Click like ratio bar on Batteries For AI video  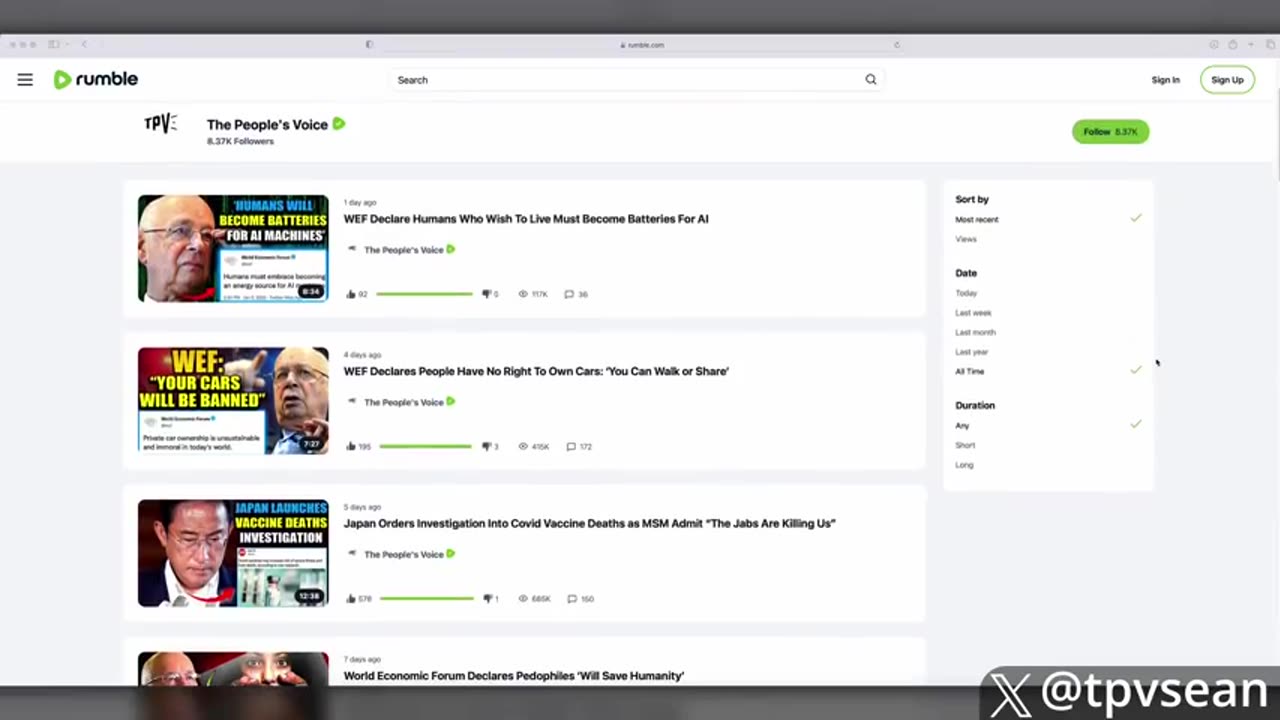click(425, 294)
